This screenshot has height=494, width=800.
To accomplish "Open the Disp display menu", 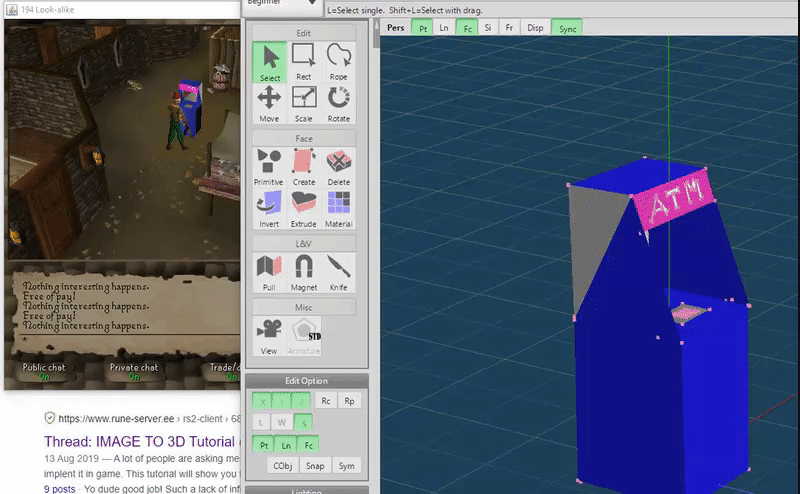I will click(x=535, y=28).
